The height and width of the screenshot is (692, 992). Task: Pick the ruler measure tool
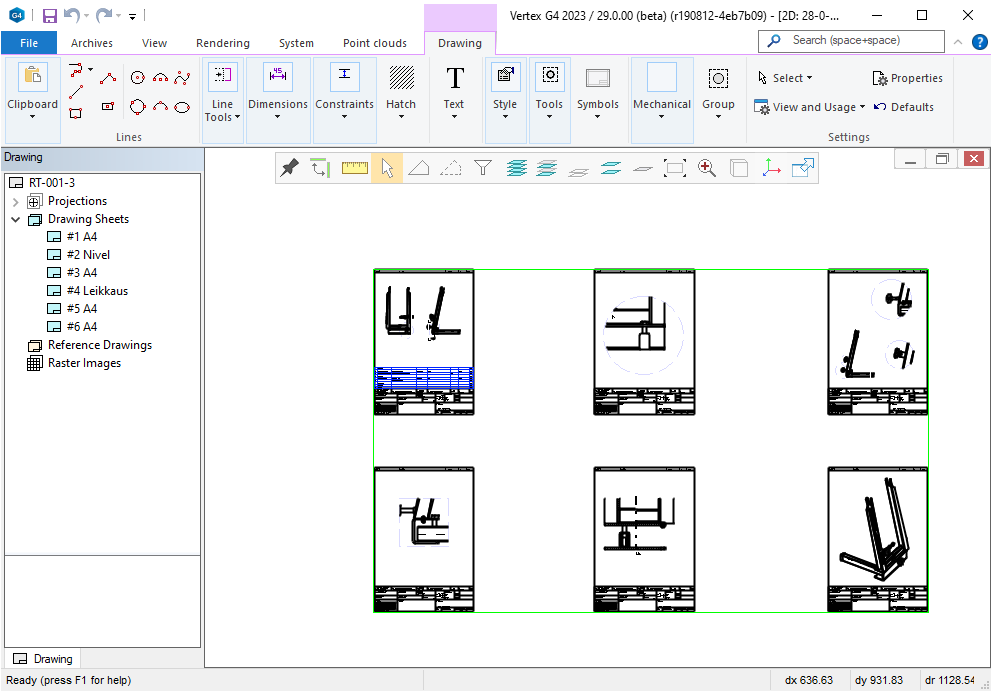(x=354, y=168)
